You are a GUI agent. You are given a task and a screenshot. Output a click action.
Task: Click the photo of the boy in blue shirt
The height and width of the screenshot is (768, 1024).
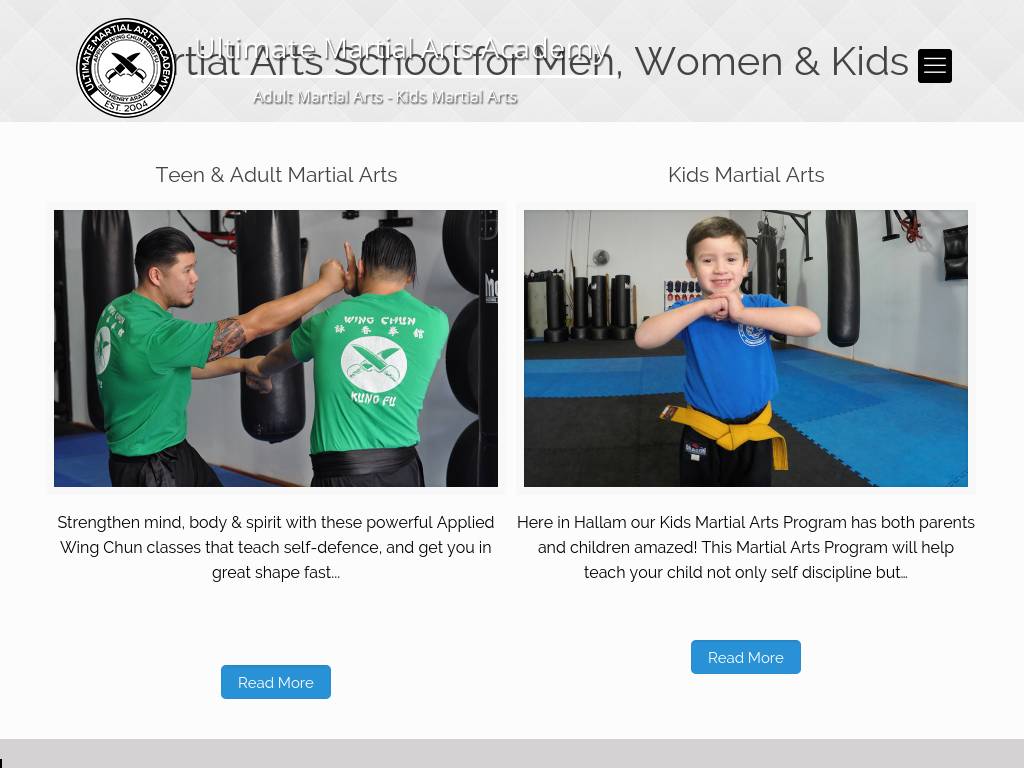(x=746, y=348)
